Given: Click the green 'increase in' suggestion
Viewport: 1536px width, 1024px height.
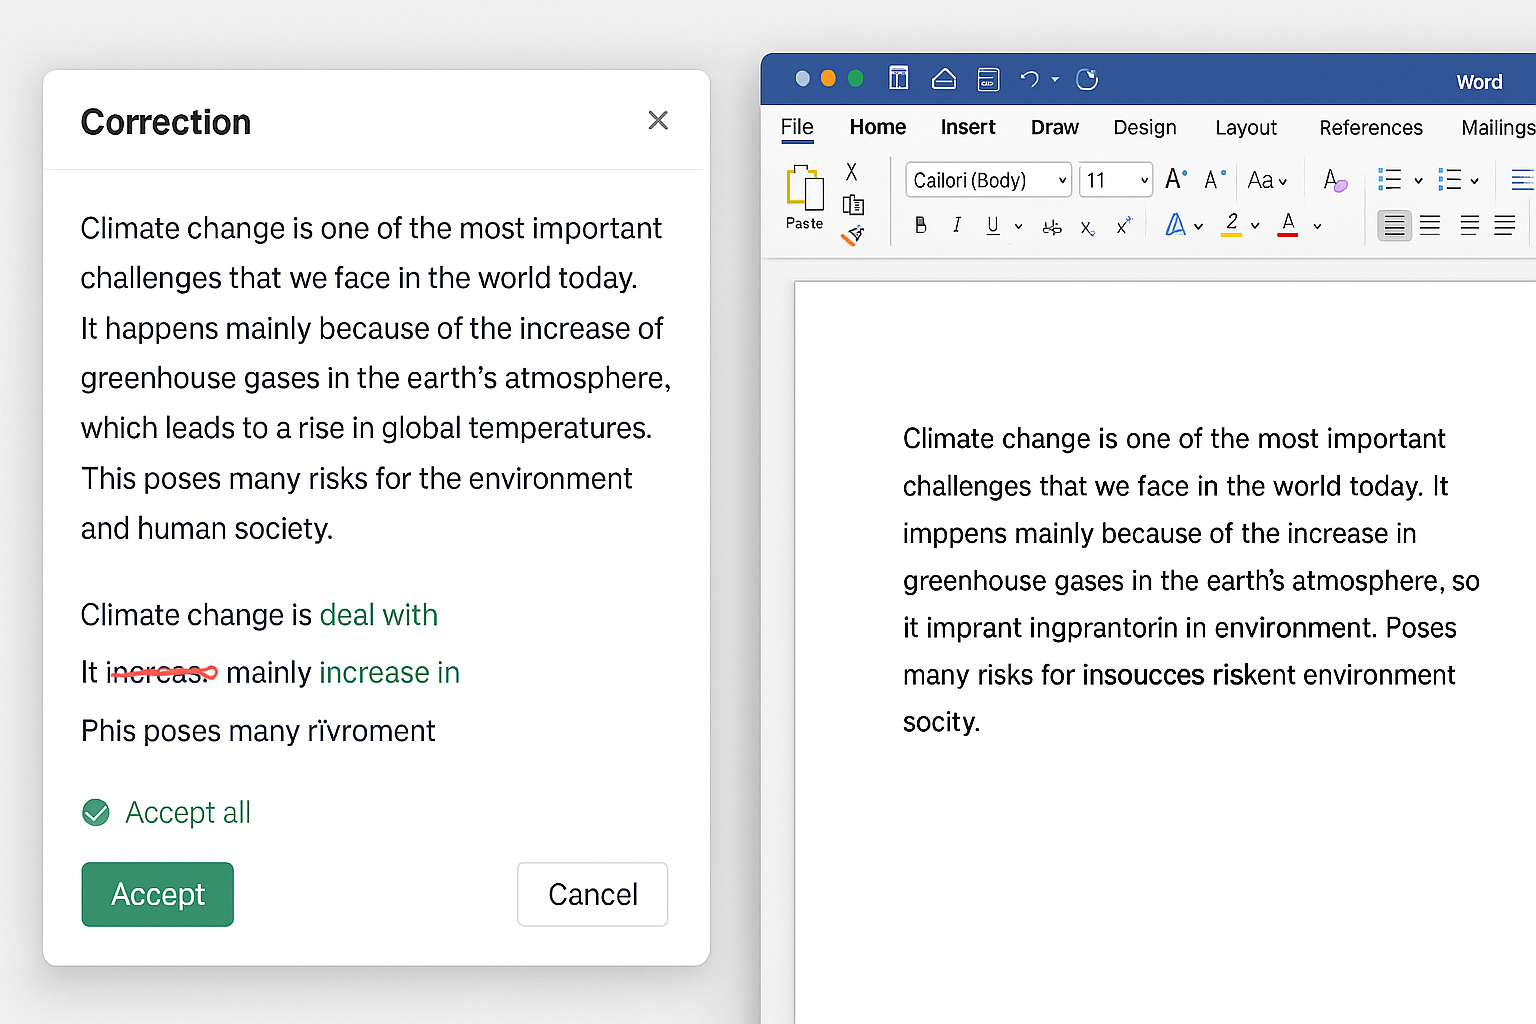Looking at the screenshot, I should (389, 672).
